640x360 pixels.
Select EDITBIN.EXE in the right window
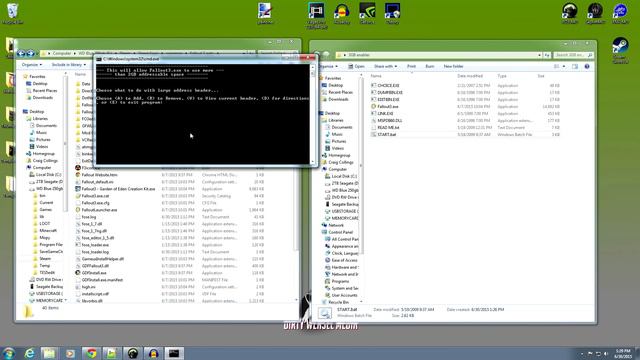388,100
